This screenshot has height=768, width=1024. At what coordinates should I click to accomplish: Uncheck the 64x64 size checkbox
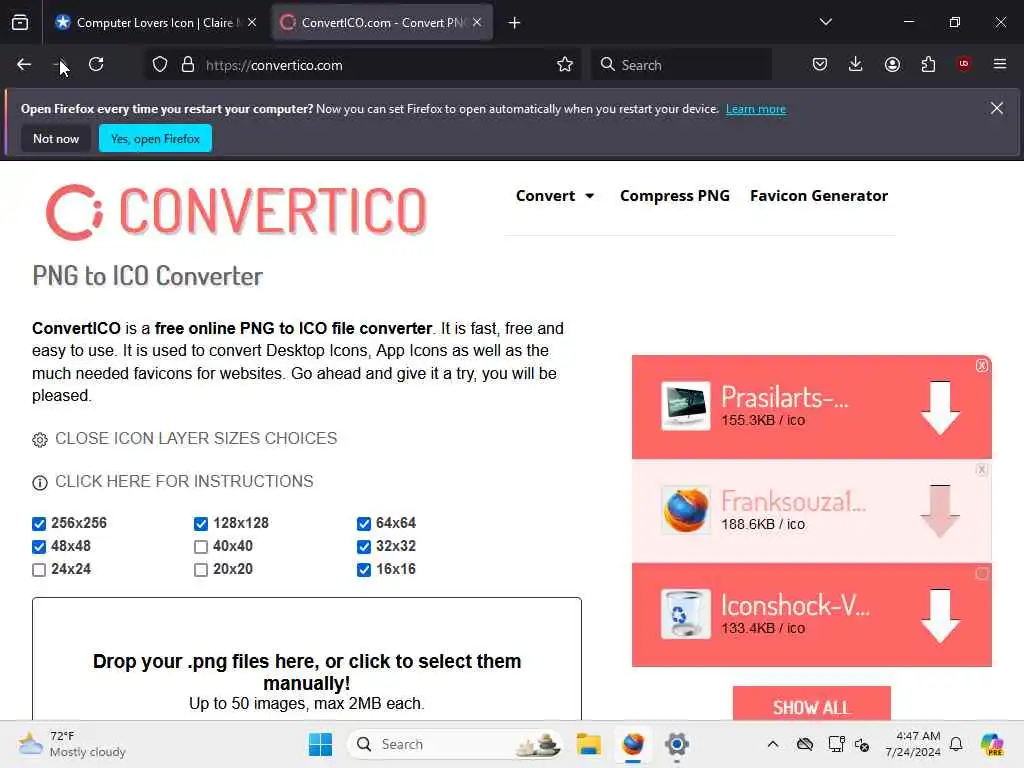[364, 524]
